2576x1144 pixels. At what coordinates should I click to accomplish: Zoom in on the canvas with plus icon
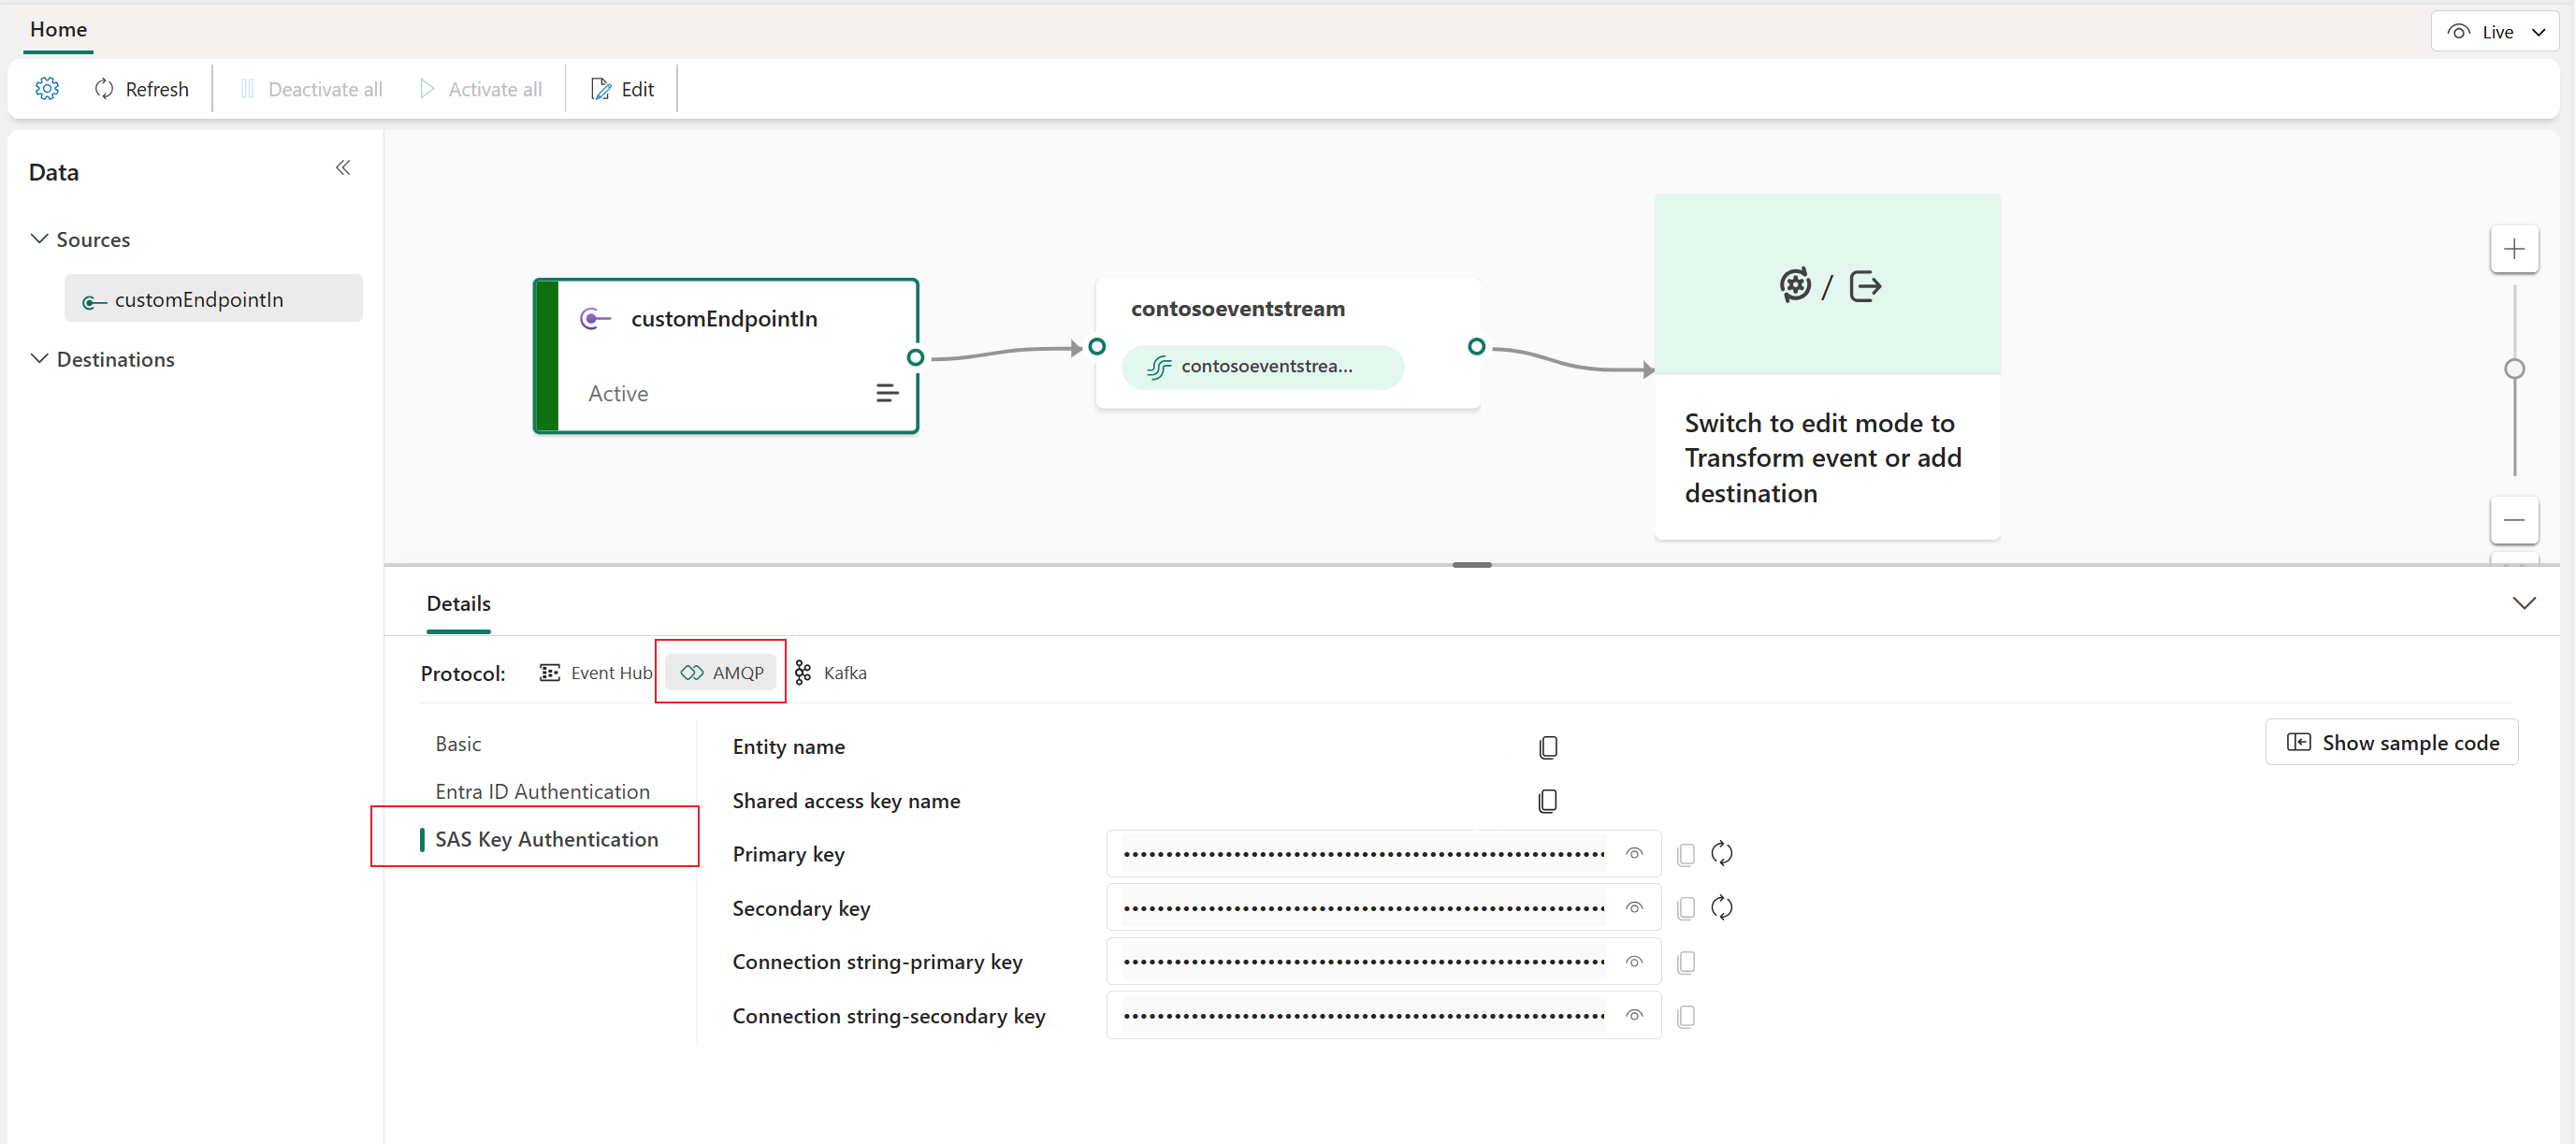tap(2515, 249)
